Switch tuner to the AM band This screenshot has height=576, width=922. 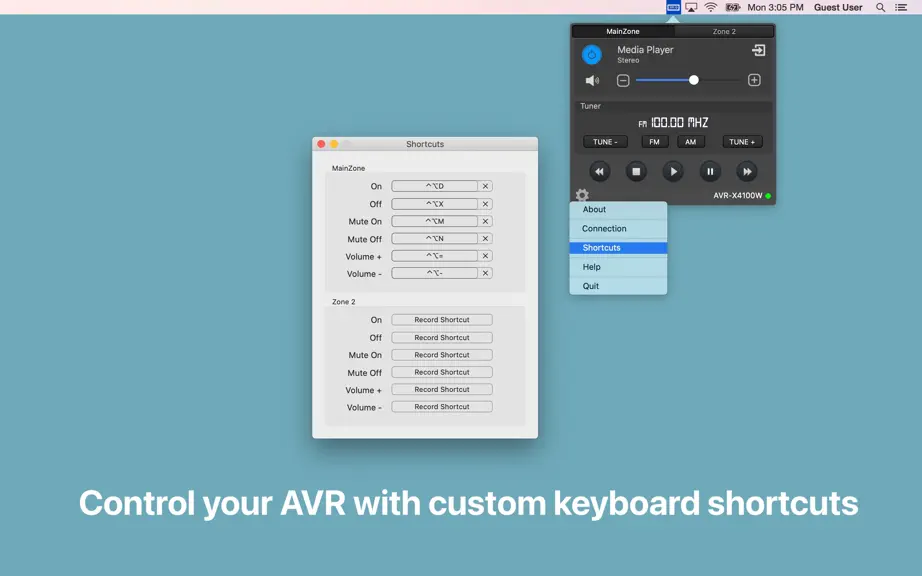[x=690, y=142]
